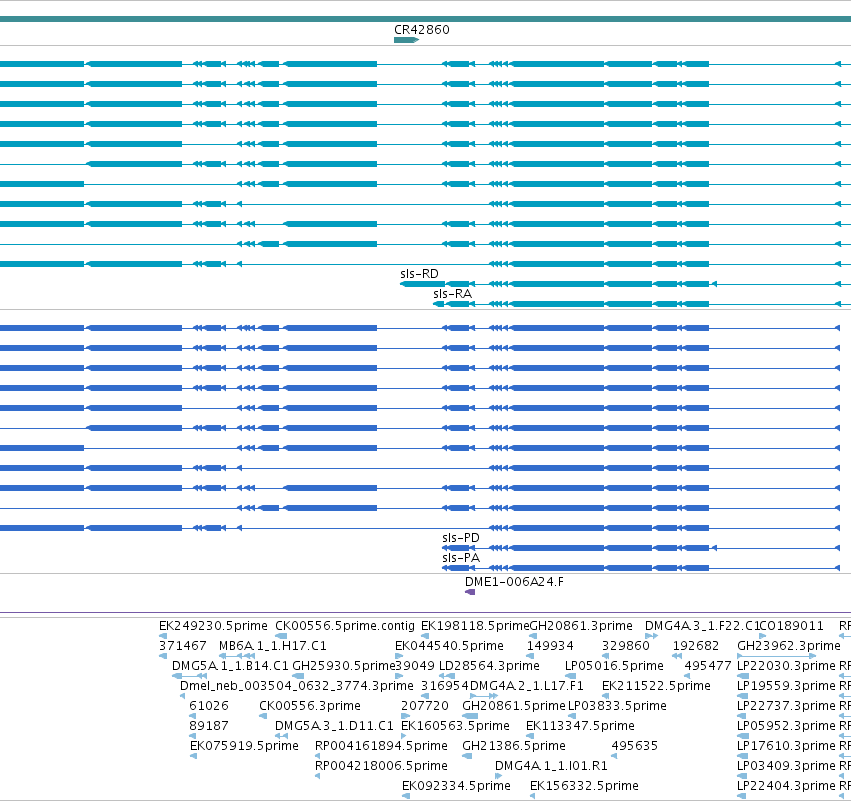The height and width of the screenshot is (801, 851).
Task: Select the 316954 feature label
Action: tap(444, 686)
